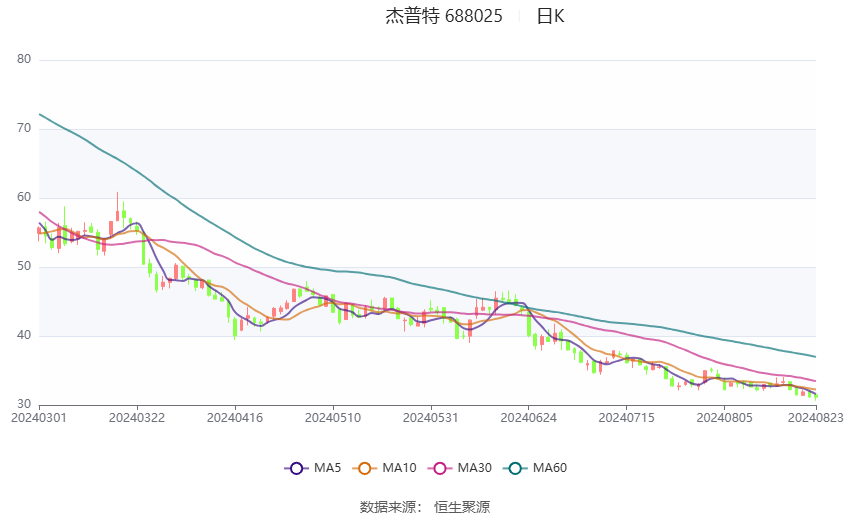Screen dimensions: 850x517
Task: Click the x-axis date label 20240805
Action: coord(724,418)
